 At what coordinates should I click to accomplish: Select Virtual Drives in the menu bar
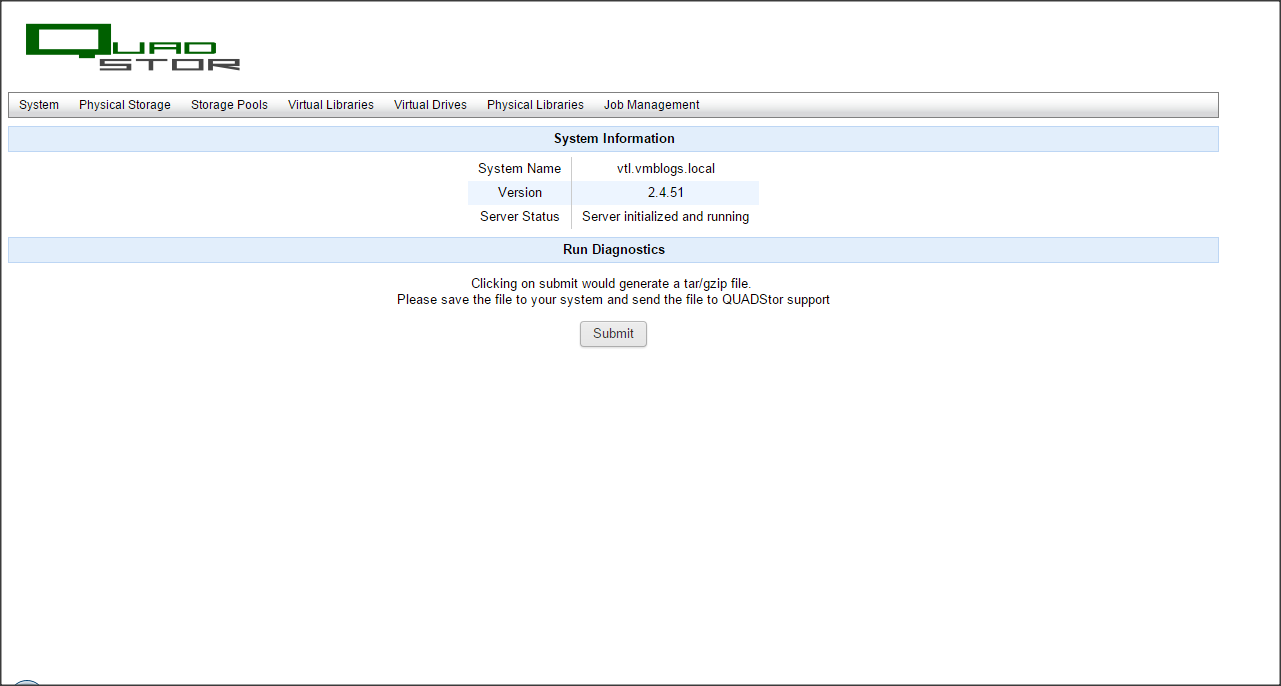[x=430, y=105]
